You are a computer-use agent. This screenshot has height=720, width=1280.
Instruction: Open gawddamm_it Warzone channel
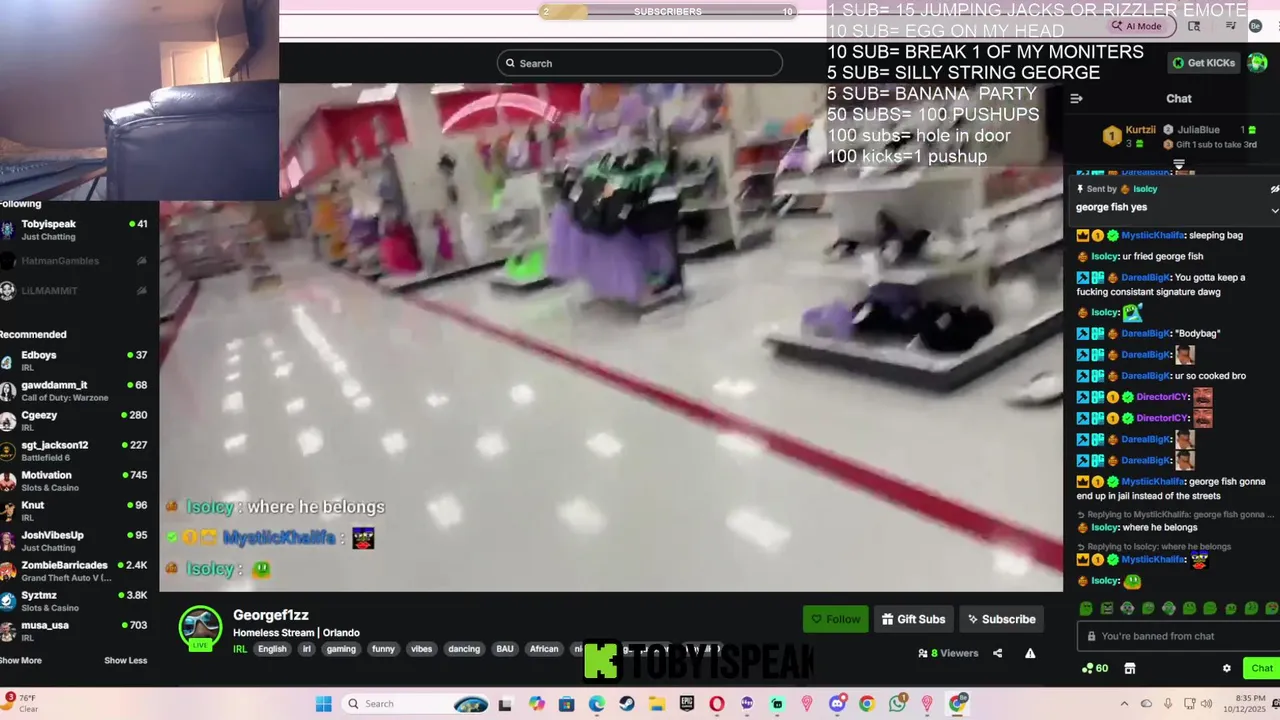coord(75,391)
